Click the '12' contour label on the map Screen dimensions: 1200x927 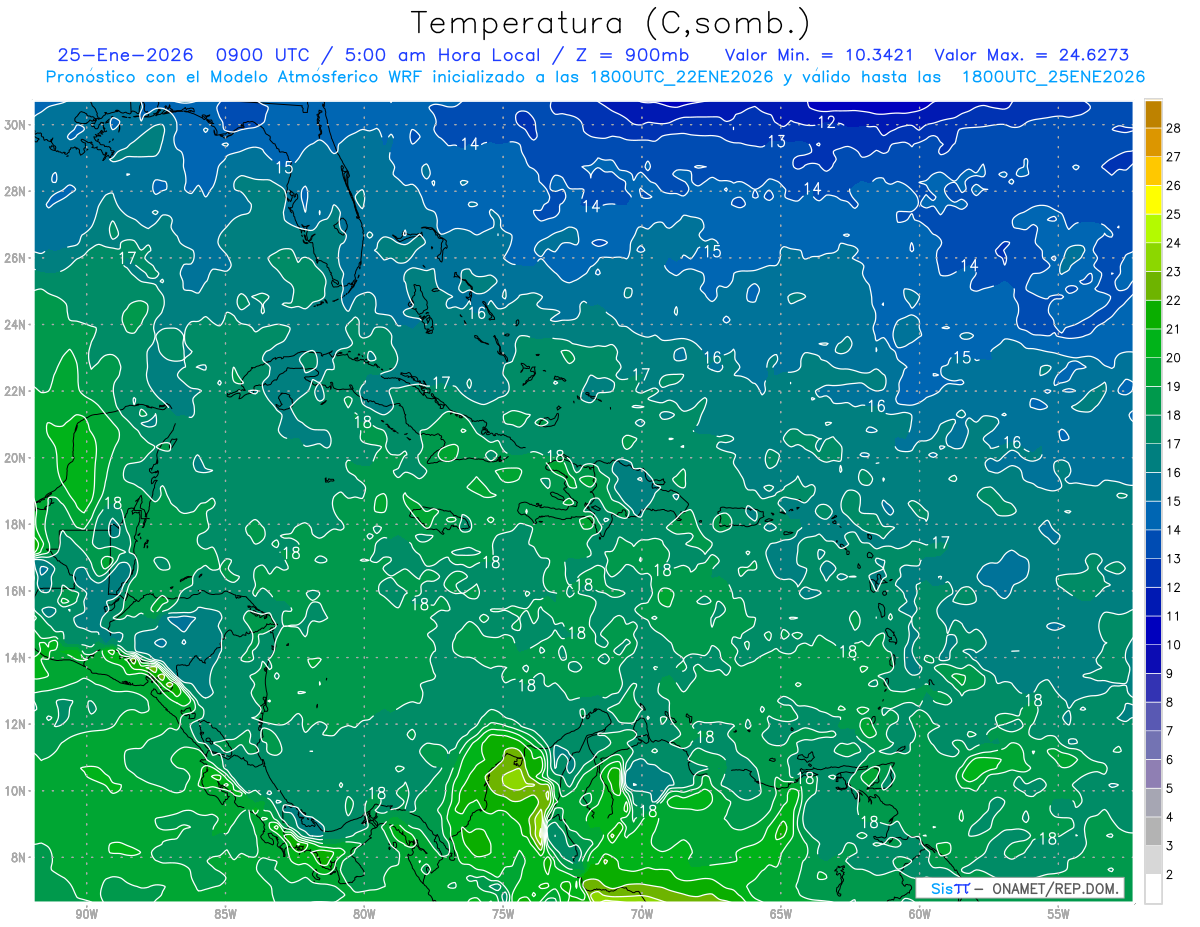click(x=827, y=122)
